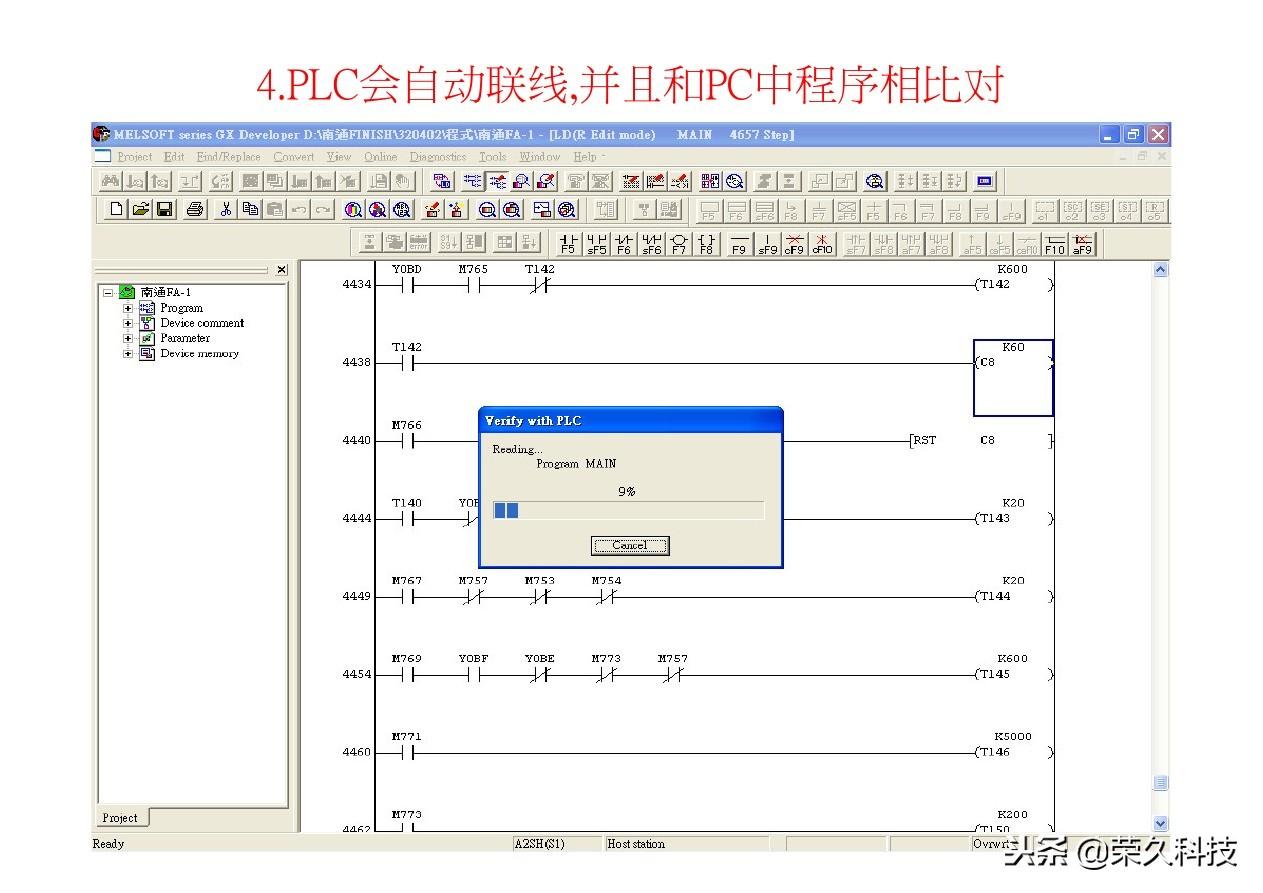This screenshot has width=1263, height=893.
Task: Copy selection with the Copy icon
Action: 250,209
